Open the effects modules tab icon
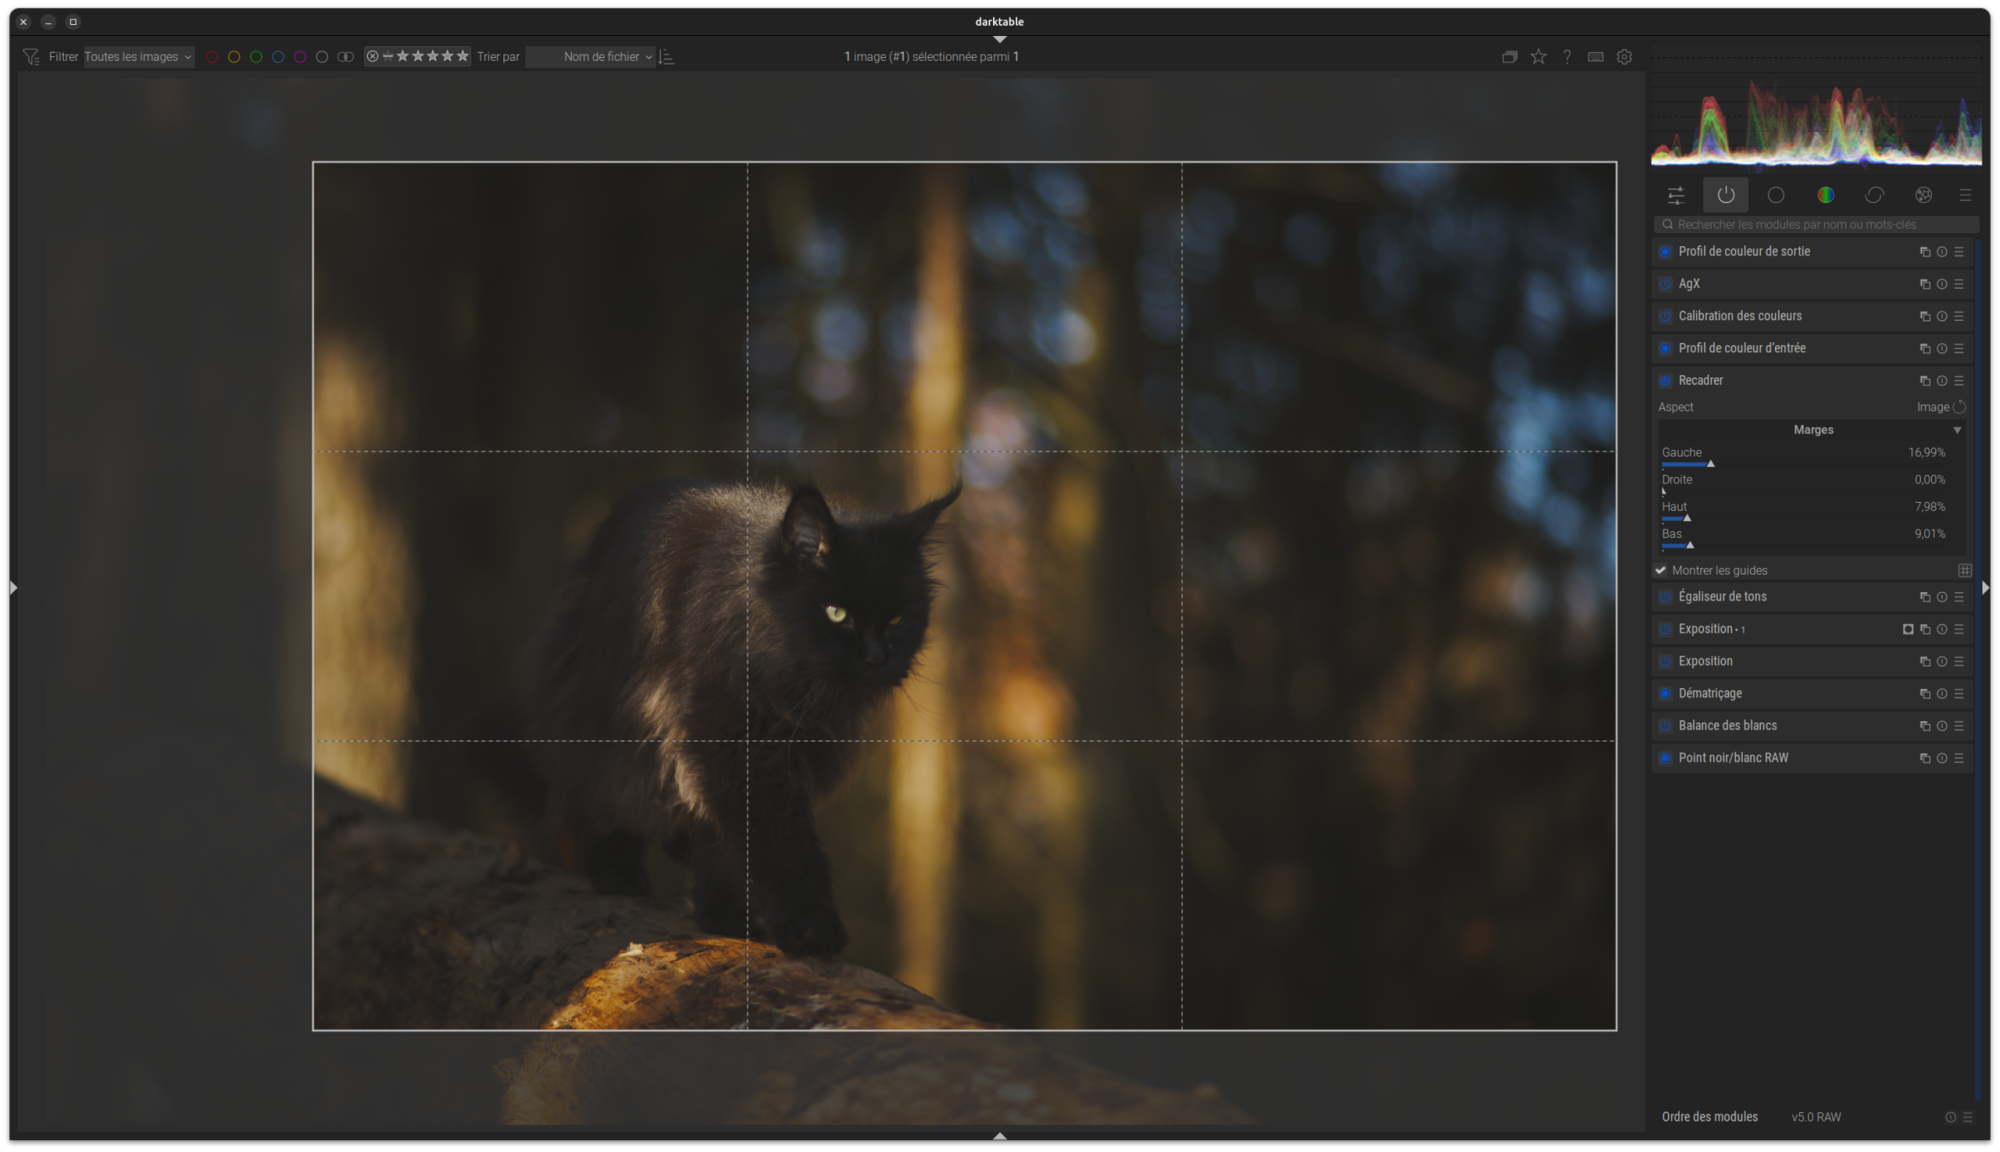2000x1152 pixels. coord(1923,195)
